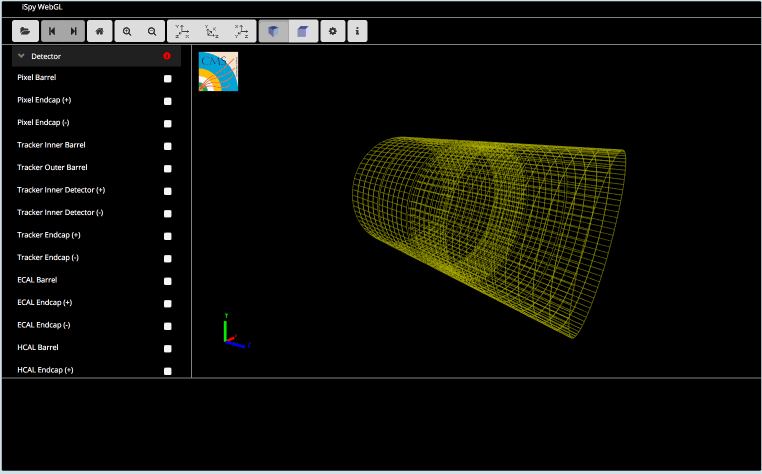Viewport: 762px width, 474px height.
Task: Reset view with the home icon
Action: point(100,31)
